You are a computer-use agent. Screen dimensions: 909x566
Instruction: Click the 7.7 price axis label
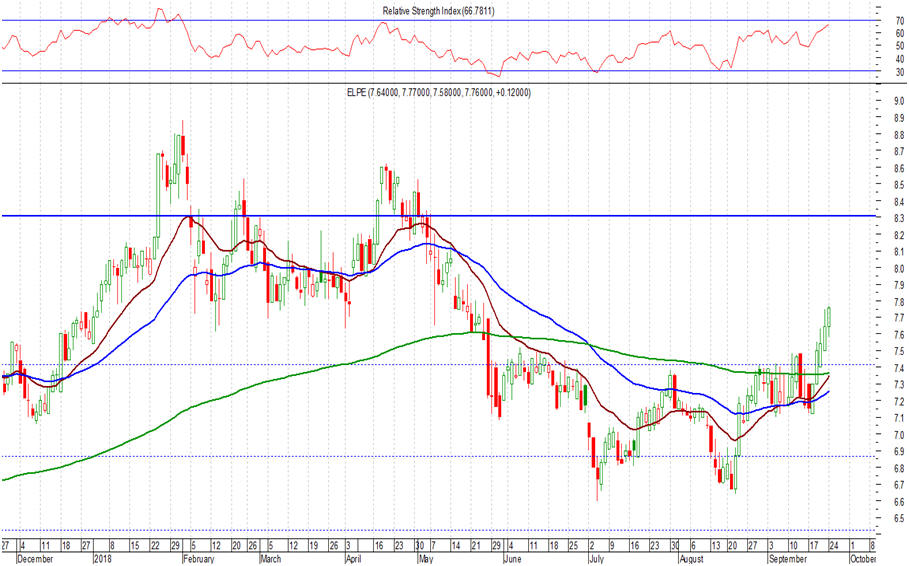pos(899,318)
